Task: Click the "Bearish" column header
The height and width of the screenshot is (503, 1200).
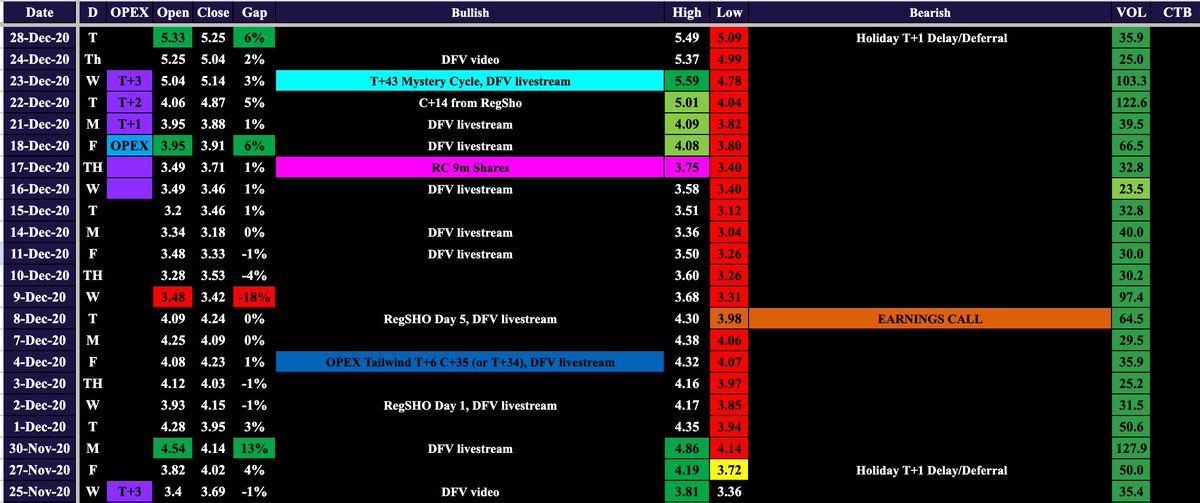Action: (x=930, y=14)
